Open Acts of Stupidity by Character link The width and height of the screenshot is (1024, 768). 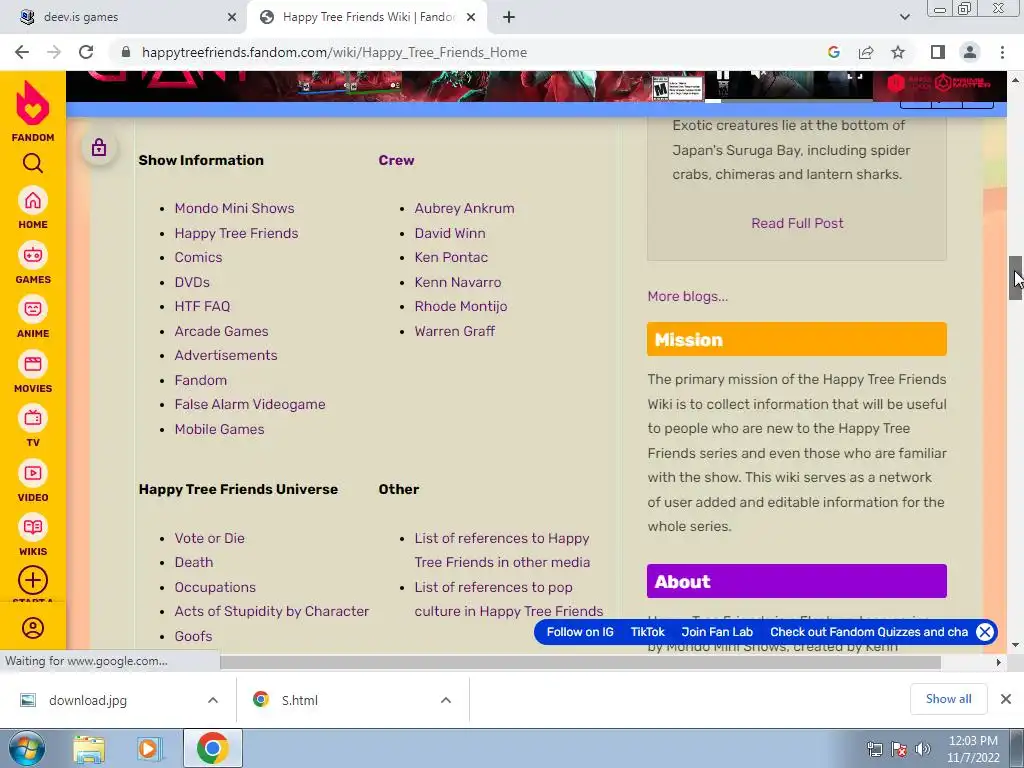point(272,611)
